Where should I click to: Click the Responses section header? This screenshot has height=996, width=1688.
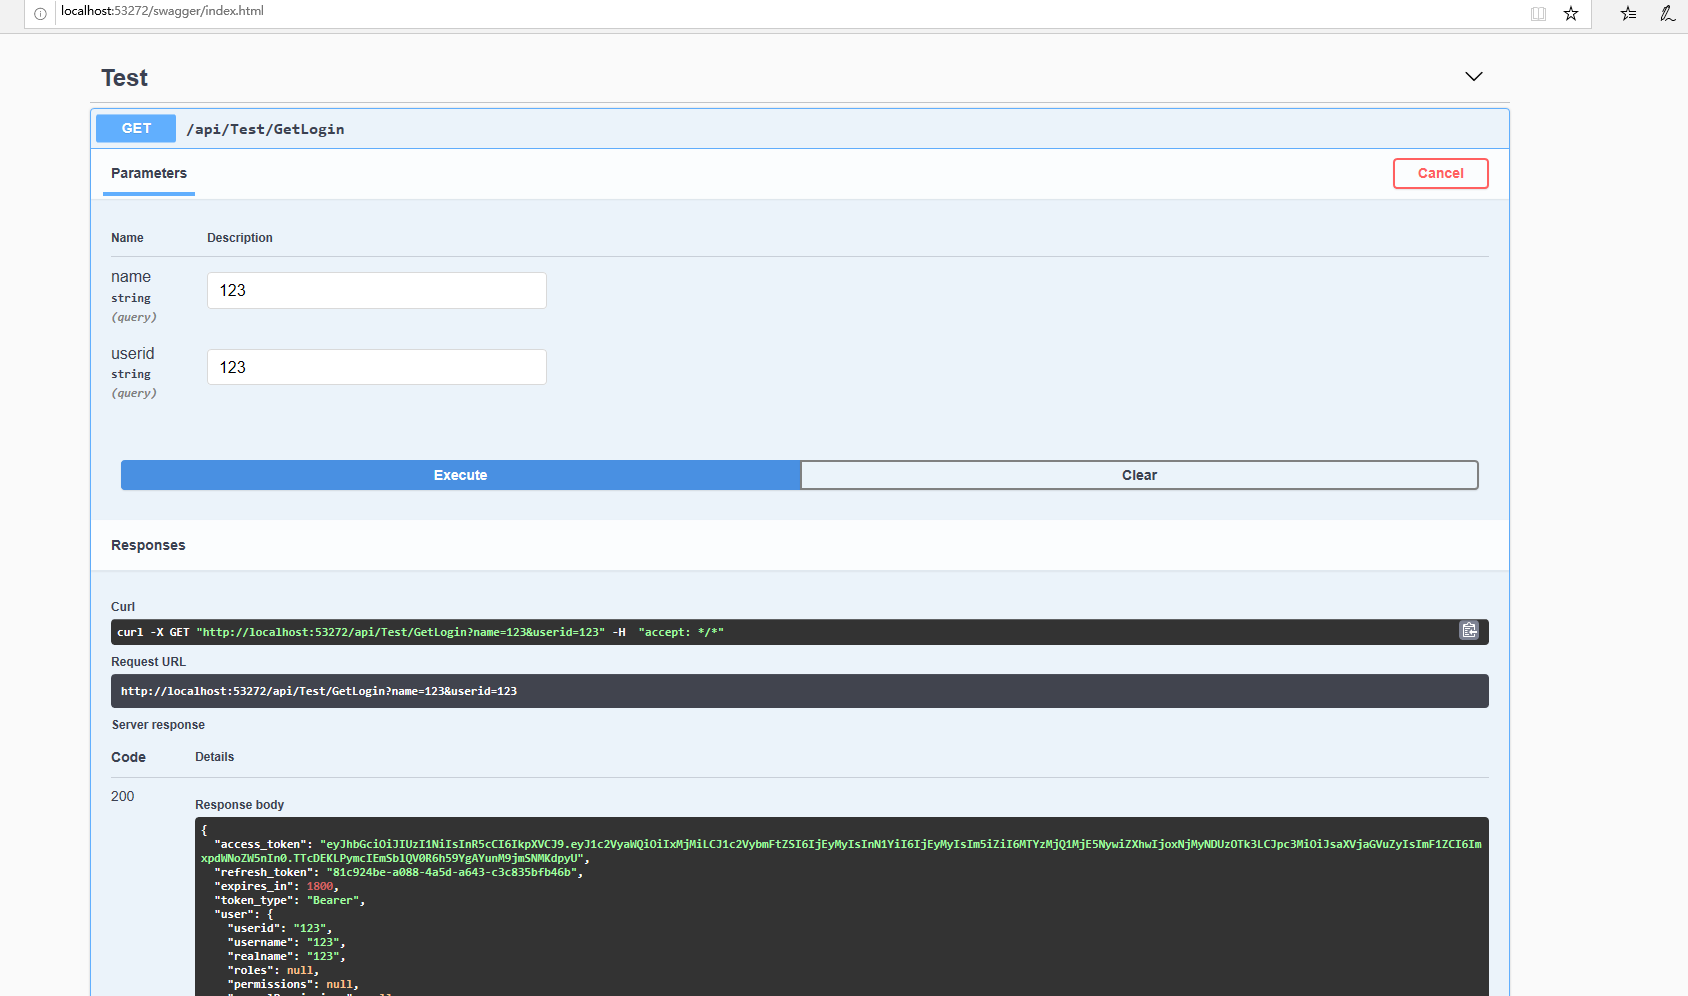click(148, 545)
